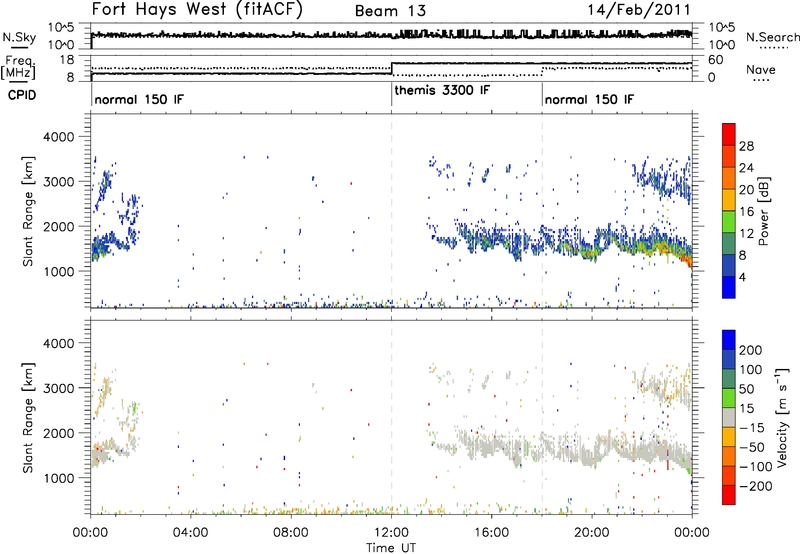Select the 'Beam 13' heading

click(x=390, y=11)
